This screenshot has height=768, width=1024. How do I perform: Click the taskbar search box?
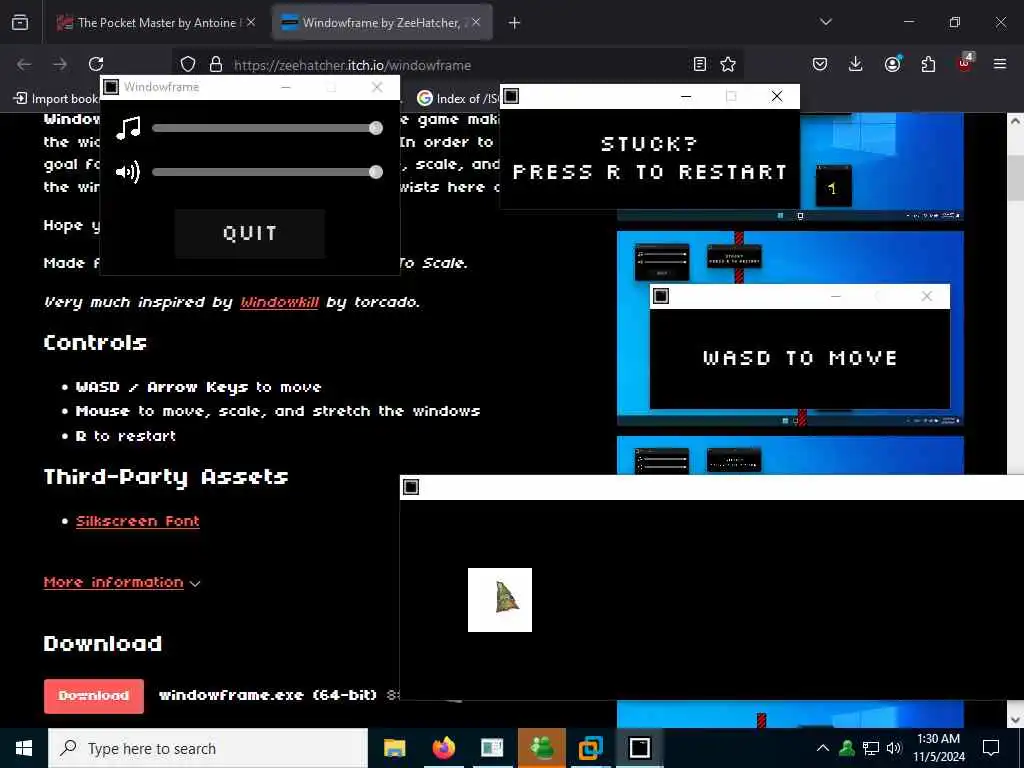(208, 748)
